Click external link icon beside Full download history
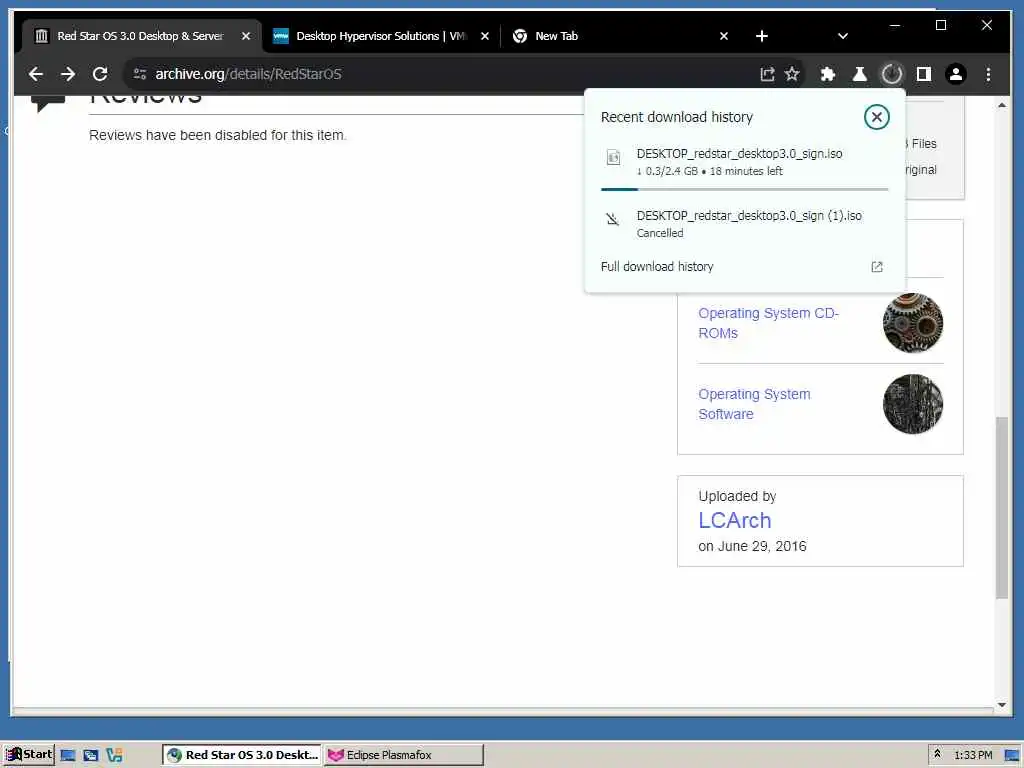Image resolution: width=1024 pixels, height=768 pixels. 876,266
